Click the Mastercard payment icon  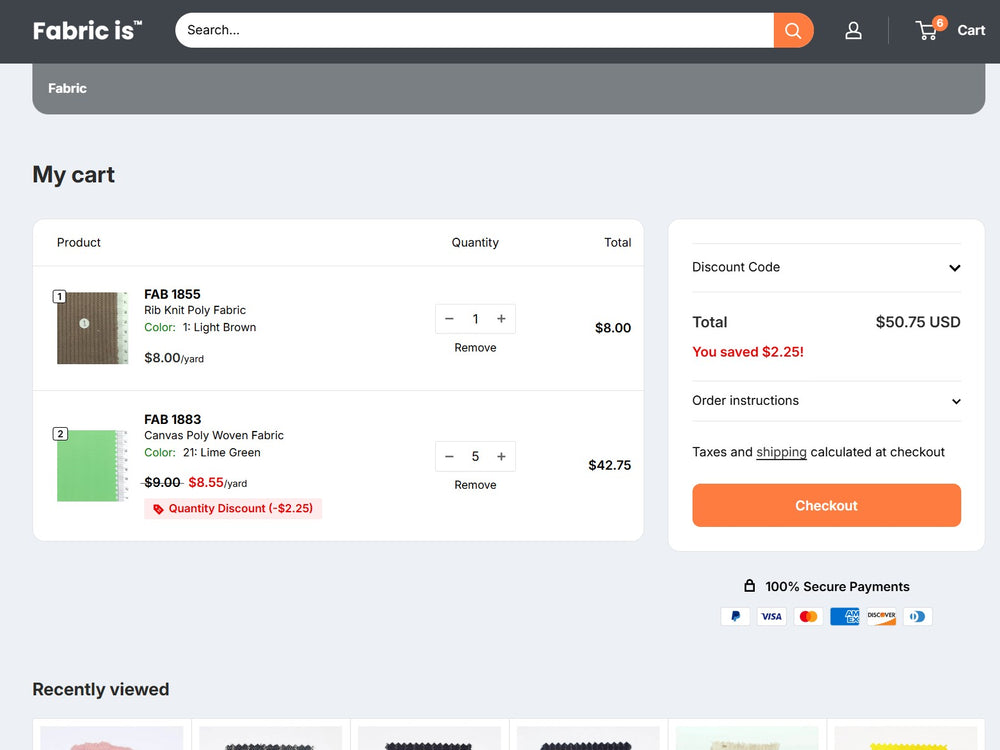pos(808,616)
